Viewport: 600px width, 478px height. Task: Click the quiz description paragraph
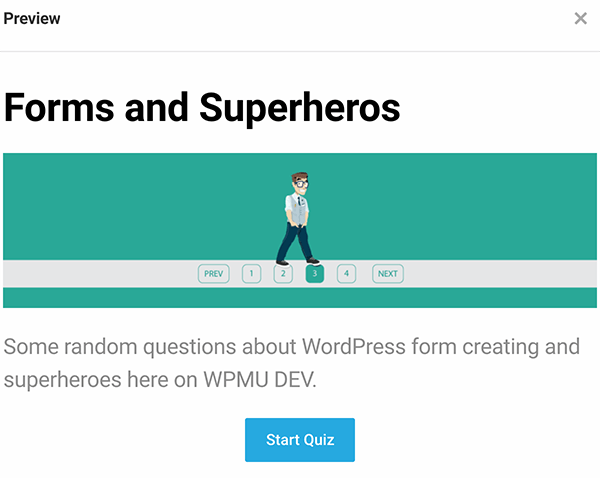[x=290, y=363]
